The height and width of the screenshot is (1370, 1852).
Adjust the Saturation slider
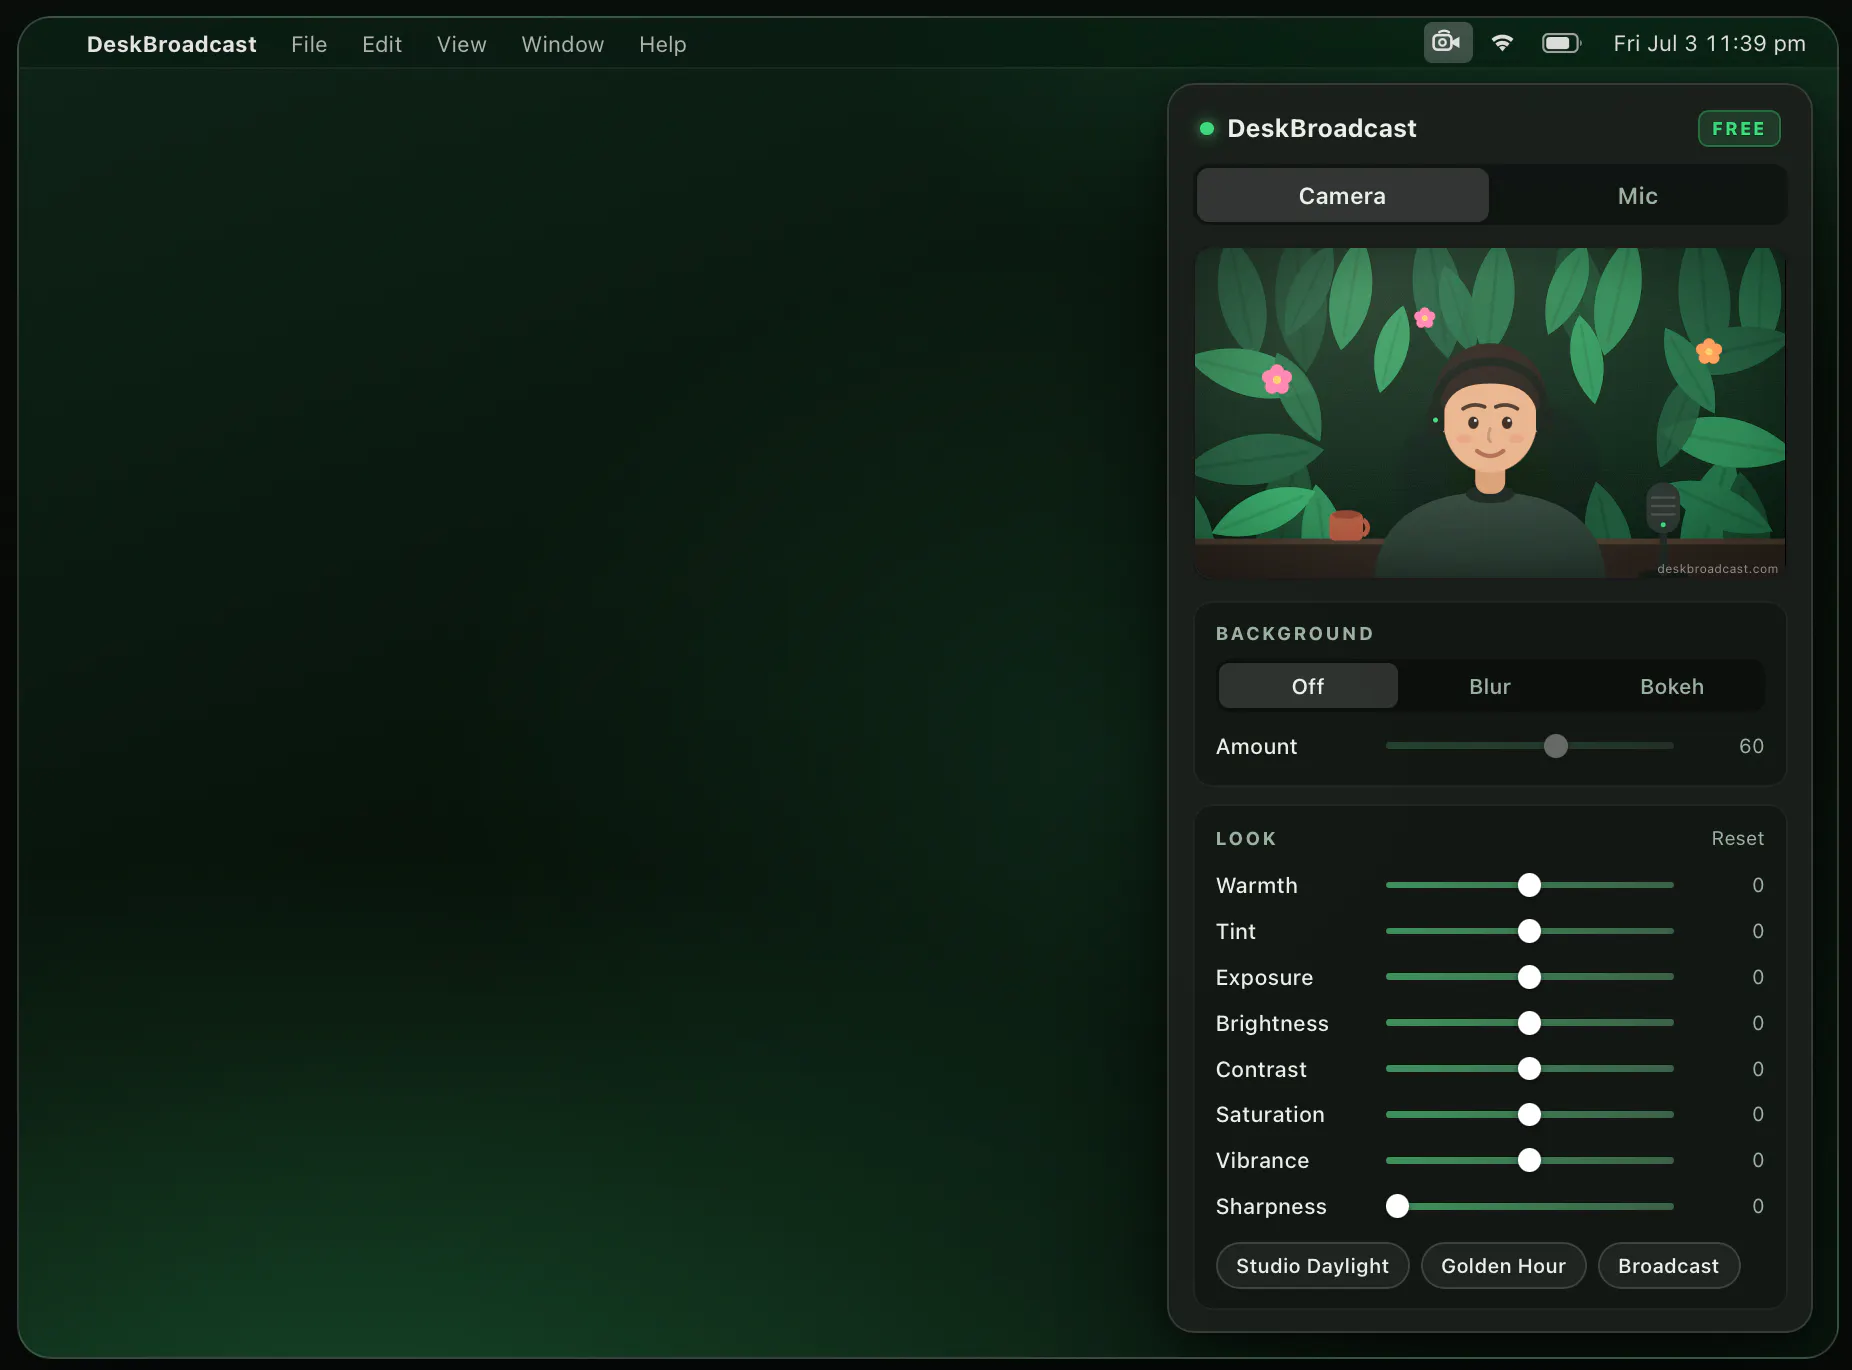(1529, 1114)
